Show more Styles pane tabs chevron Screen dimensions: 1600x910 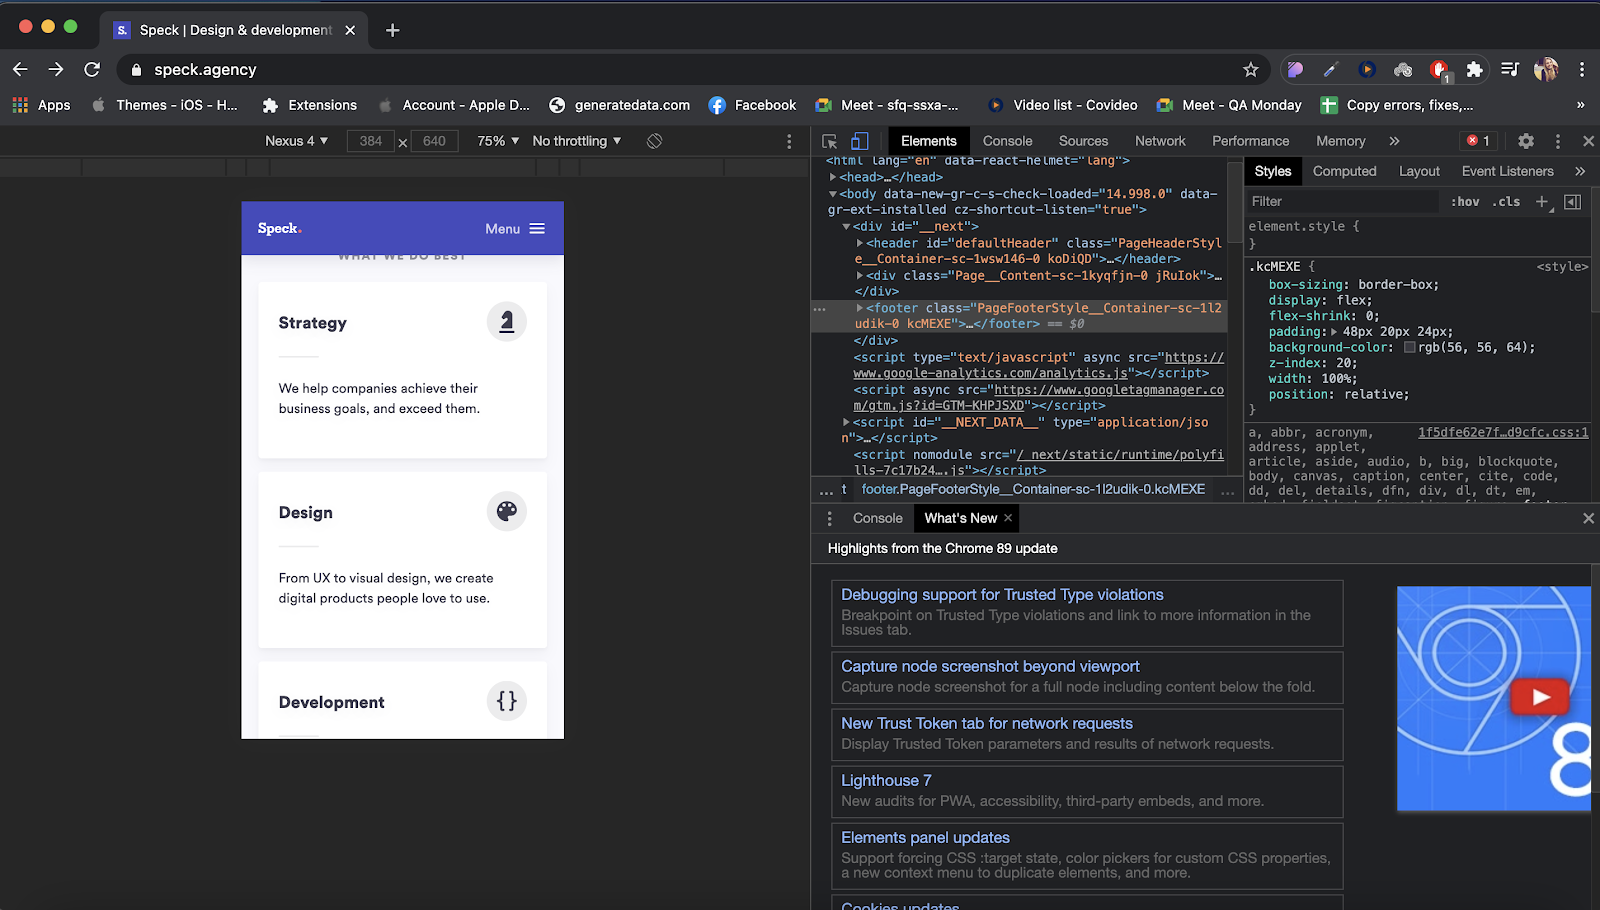pos(1580,171)
